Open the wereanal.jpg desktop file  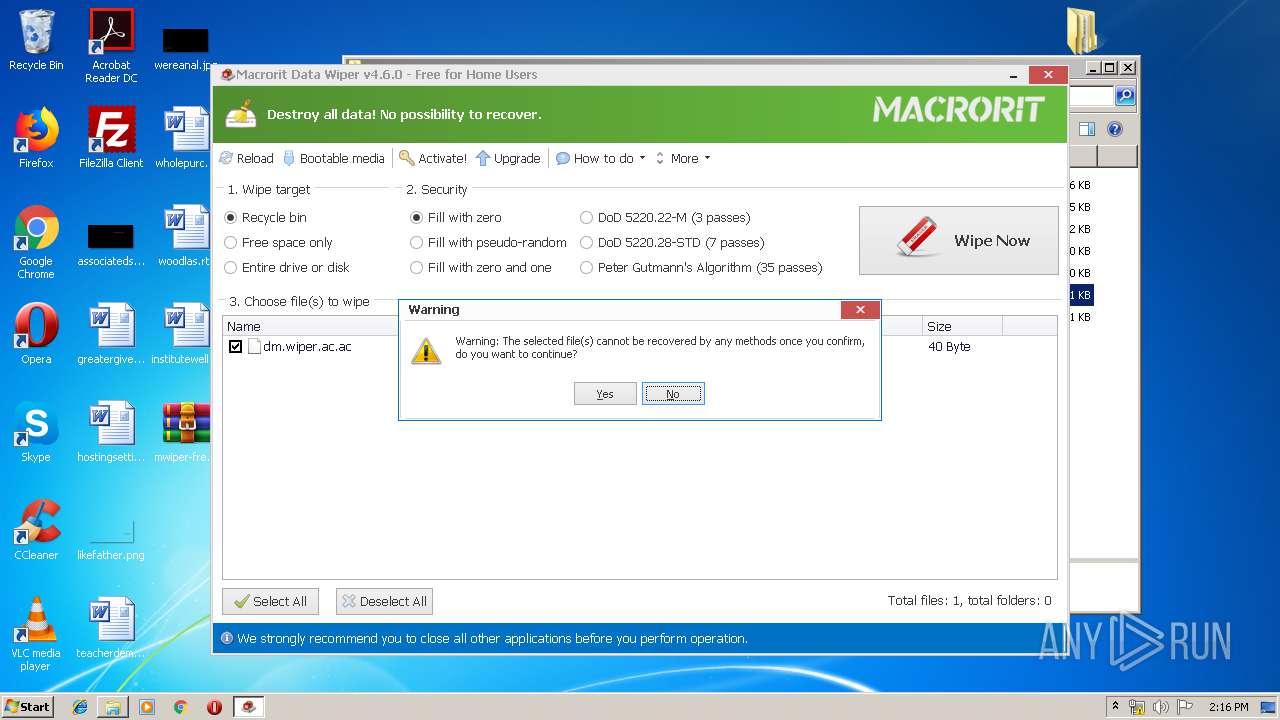coord(186,48)
